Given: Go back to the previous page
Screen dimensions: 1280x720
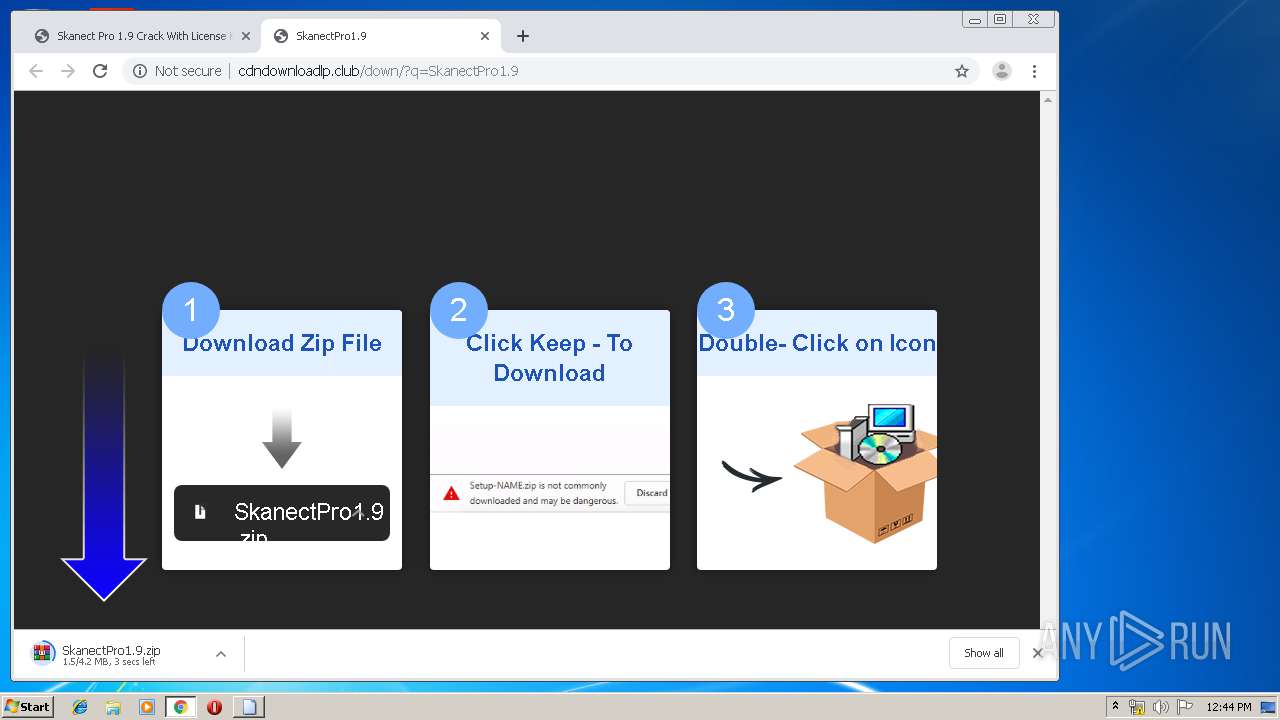Looking at the screenshot, I should tap(36, 71).
